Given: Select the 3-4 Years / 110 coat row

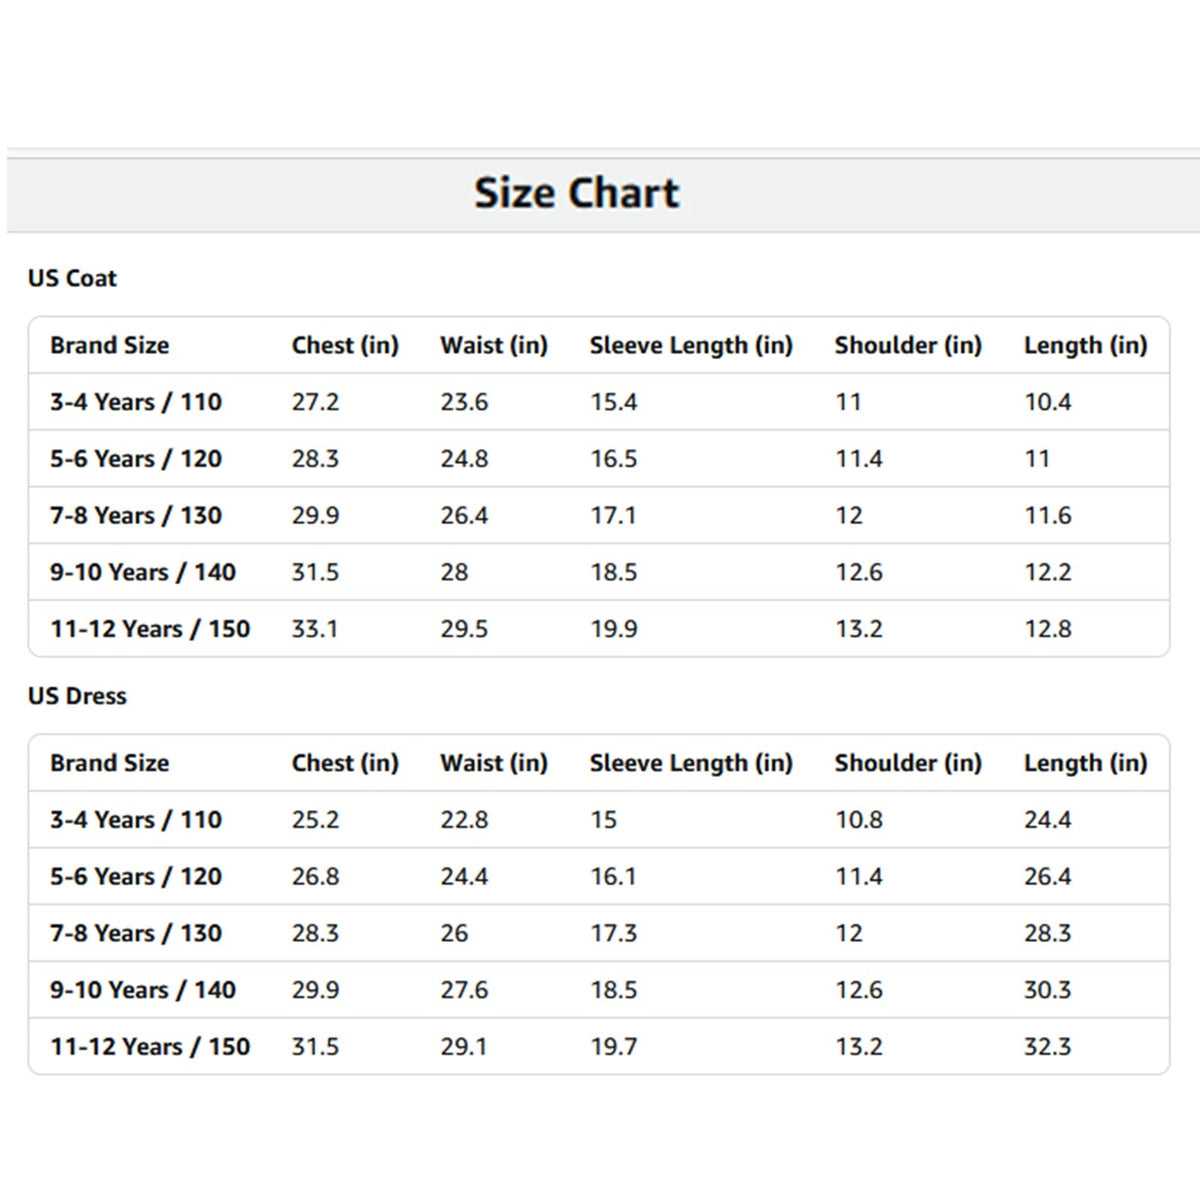Looking at the screenshot, I should [599, 402].
